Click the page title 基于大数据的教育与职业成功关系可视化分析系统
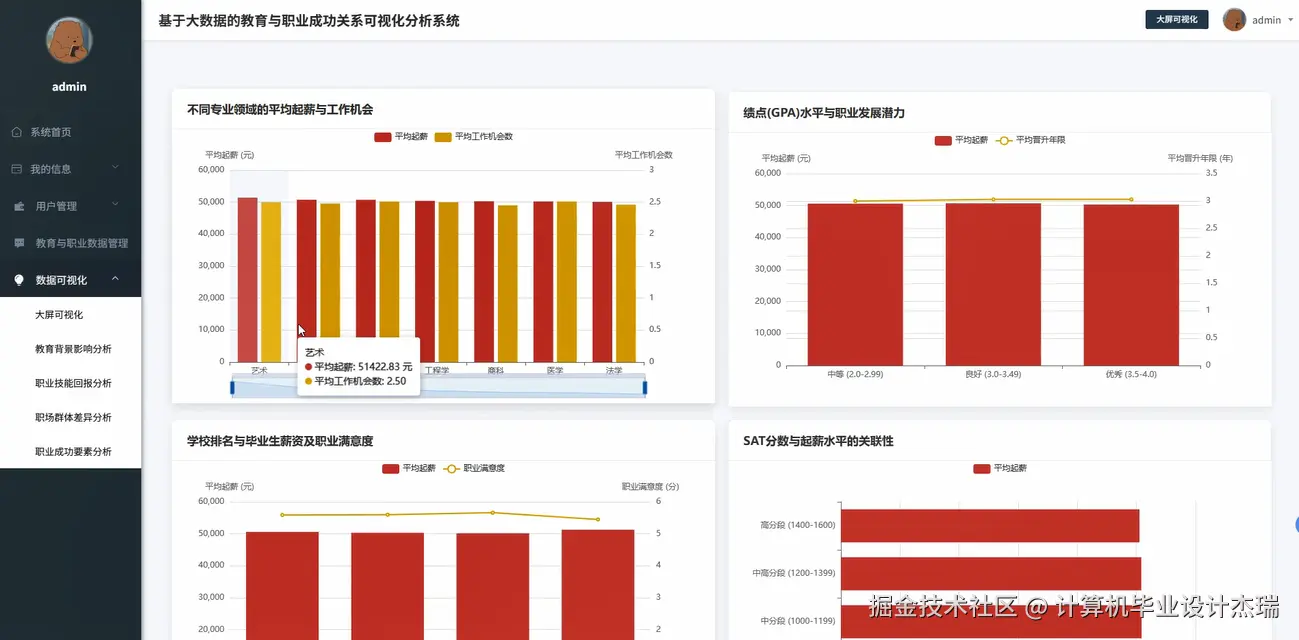1299x640 pixels. point(309,20)
